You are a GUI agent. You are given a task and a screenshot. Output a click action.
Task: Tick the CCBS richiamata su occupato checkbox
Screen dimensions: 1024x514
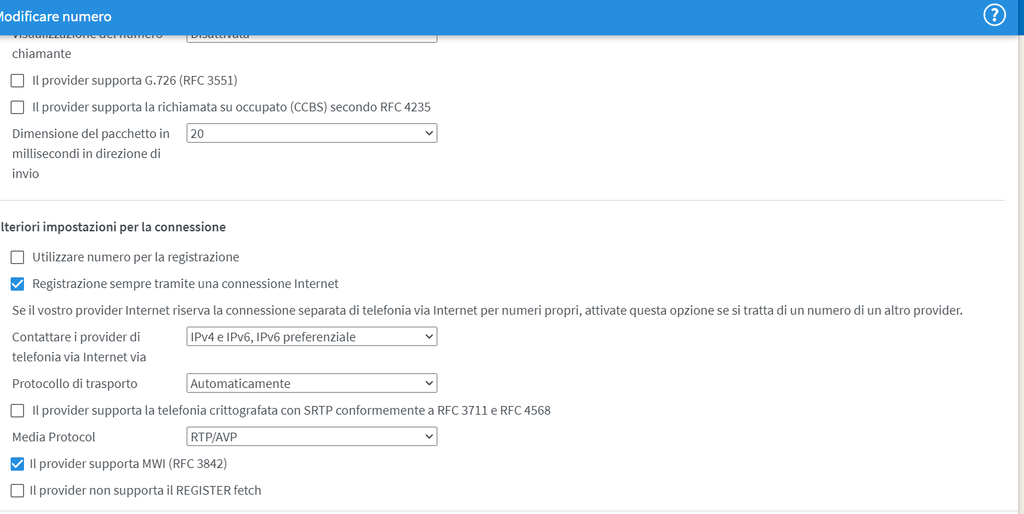(x=18, y=107)
